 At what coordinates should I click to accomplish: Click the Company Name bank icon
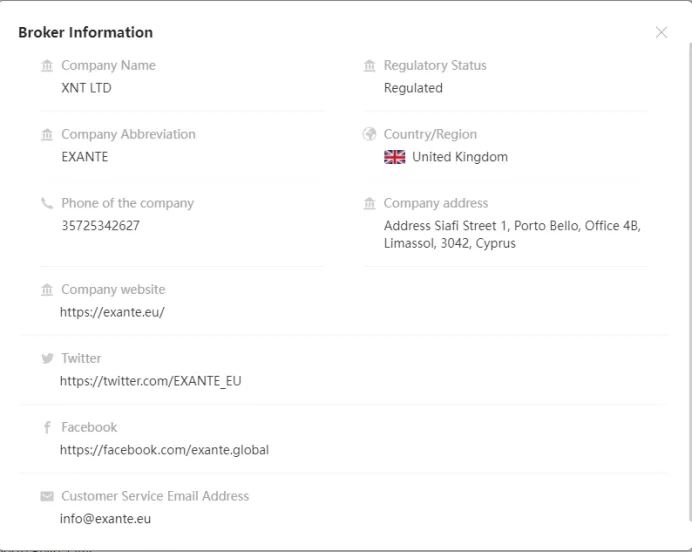click(x=47, y=66)
